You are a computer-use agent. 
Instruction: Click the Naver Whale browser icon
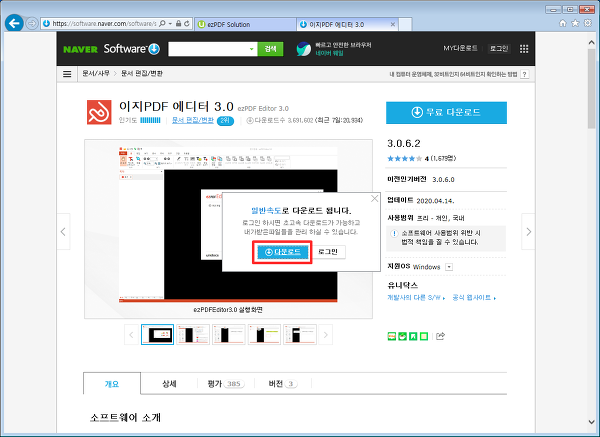tap(303, 49)
